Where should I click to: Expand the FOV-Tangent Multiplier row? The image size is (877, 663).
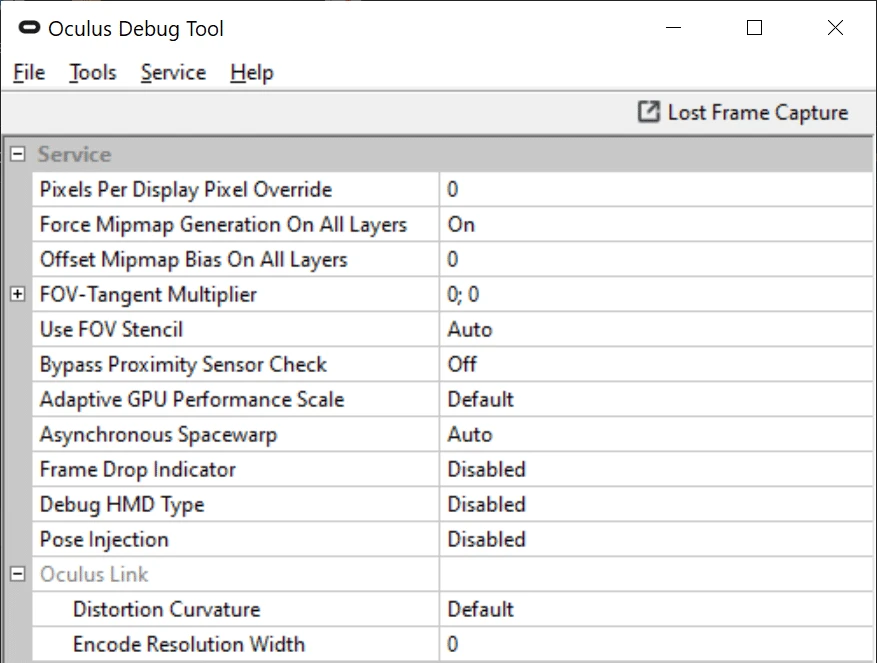[17, 294]
